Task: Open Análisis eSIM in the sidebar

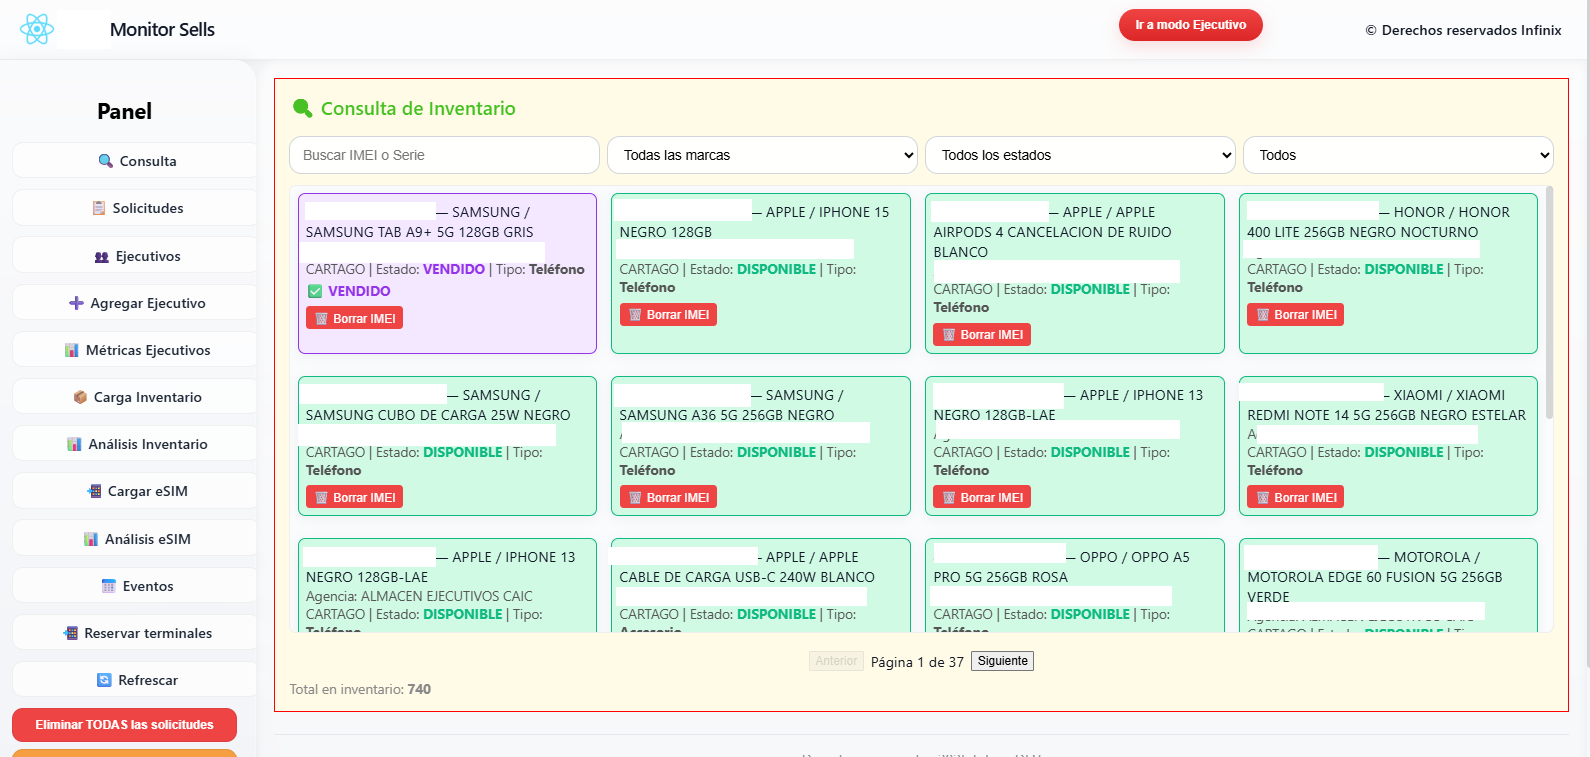Action: point(135,539)
